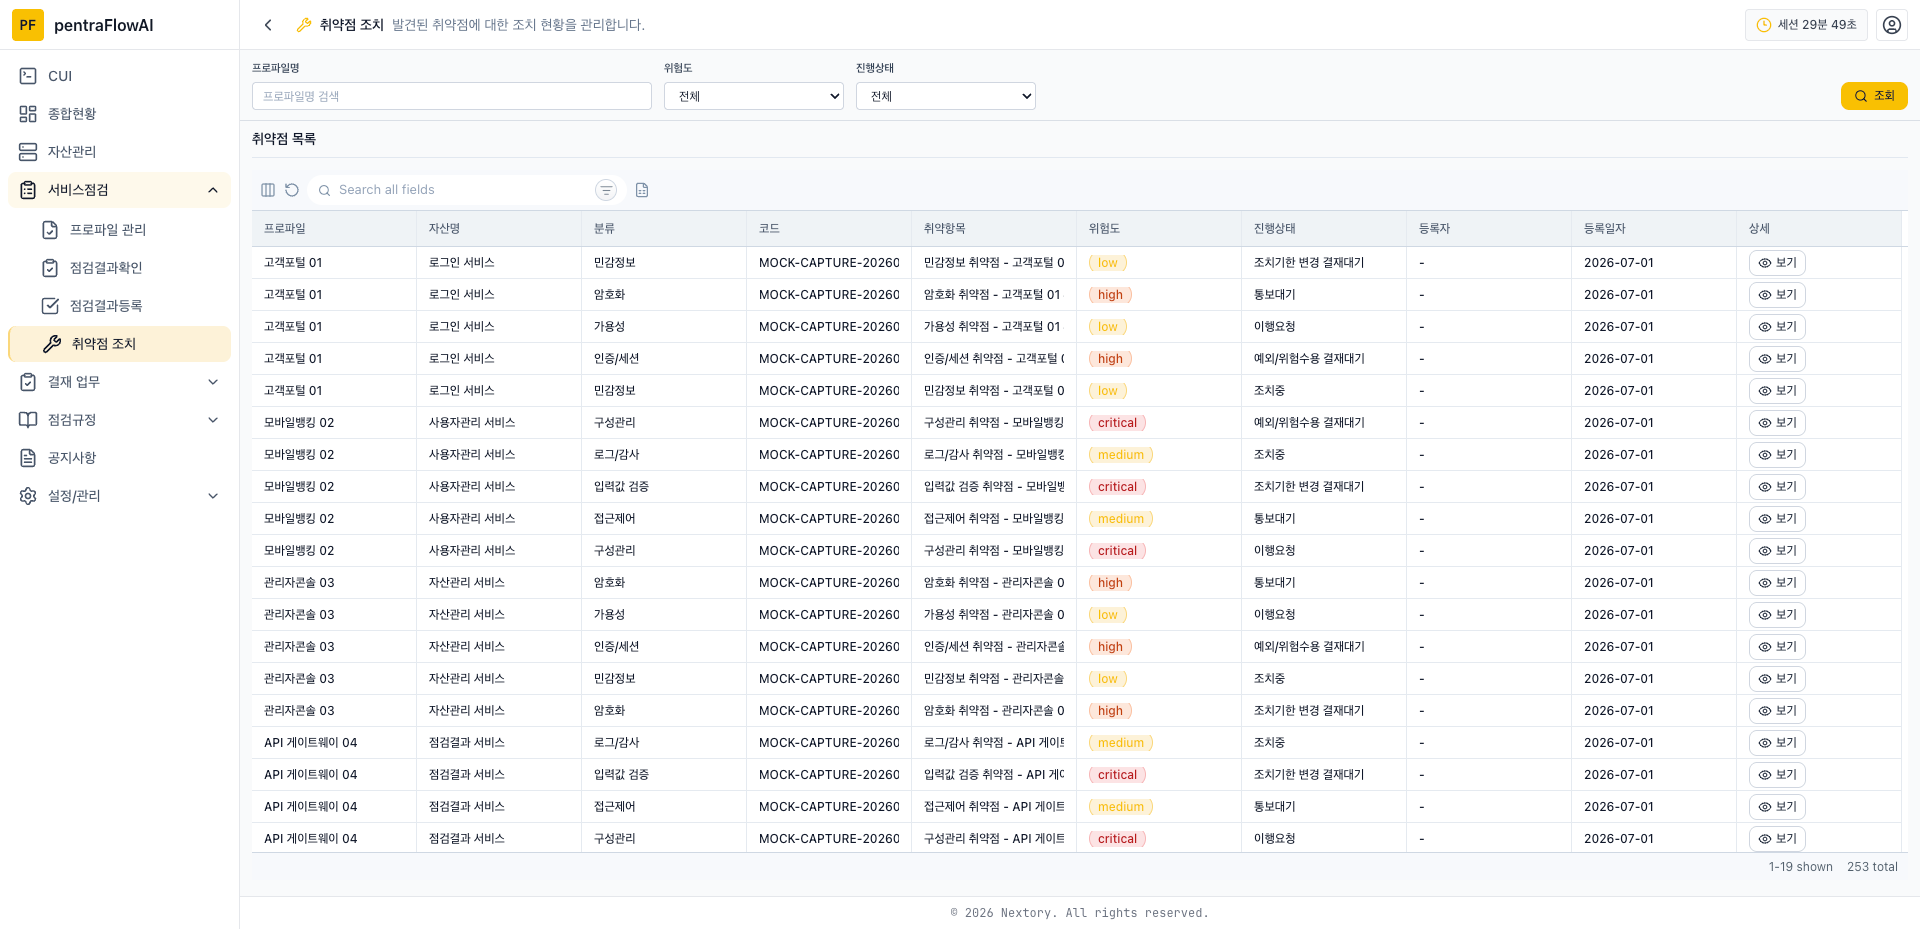The image size is (1920, 929).
Task: Click in 프로파일명 검색 input field
Action: click(452, 96)
